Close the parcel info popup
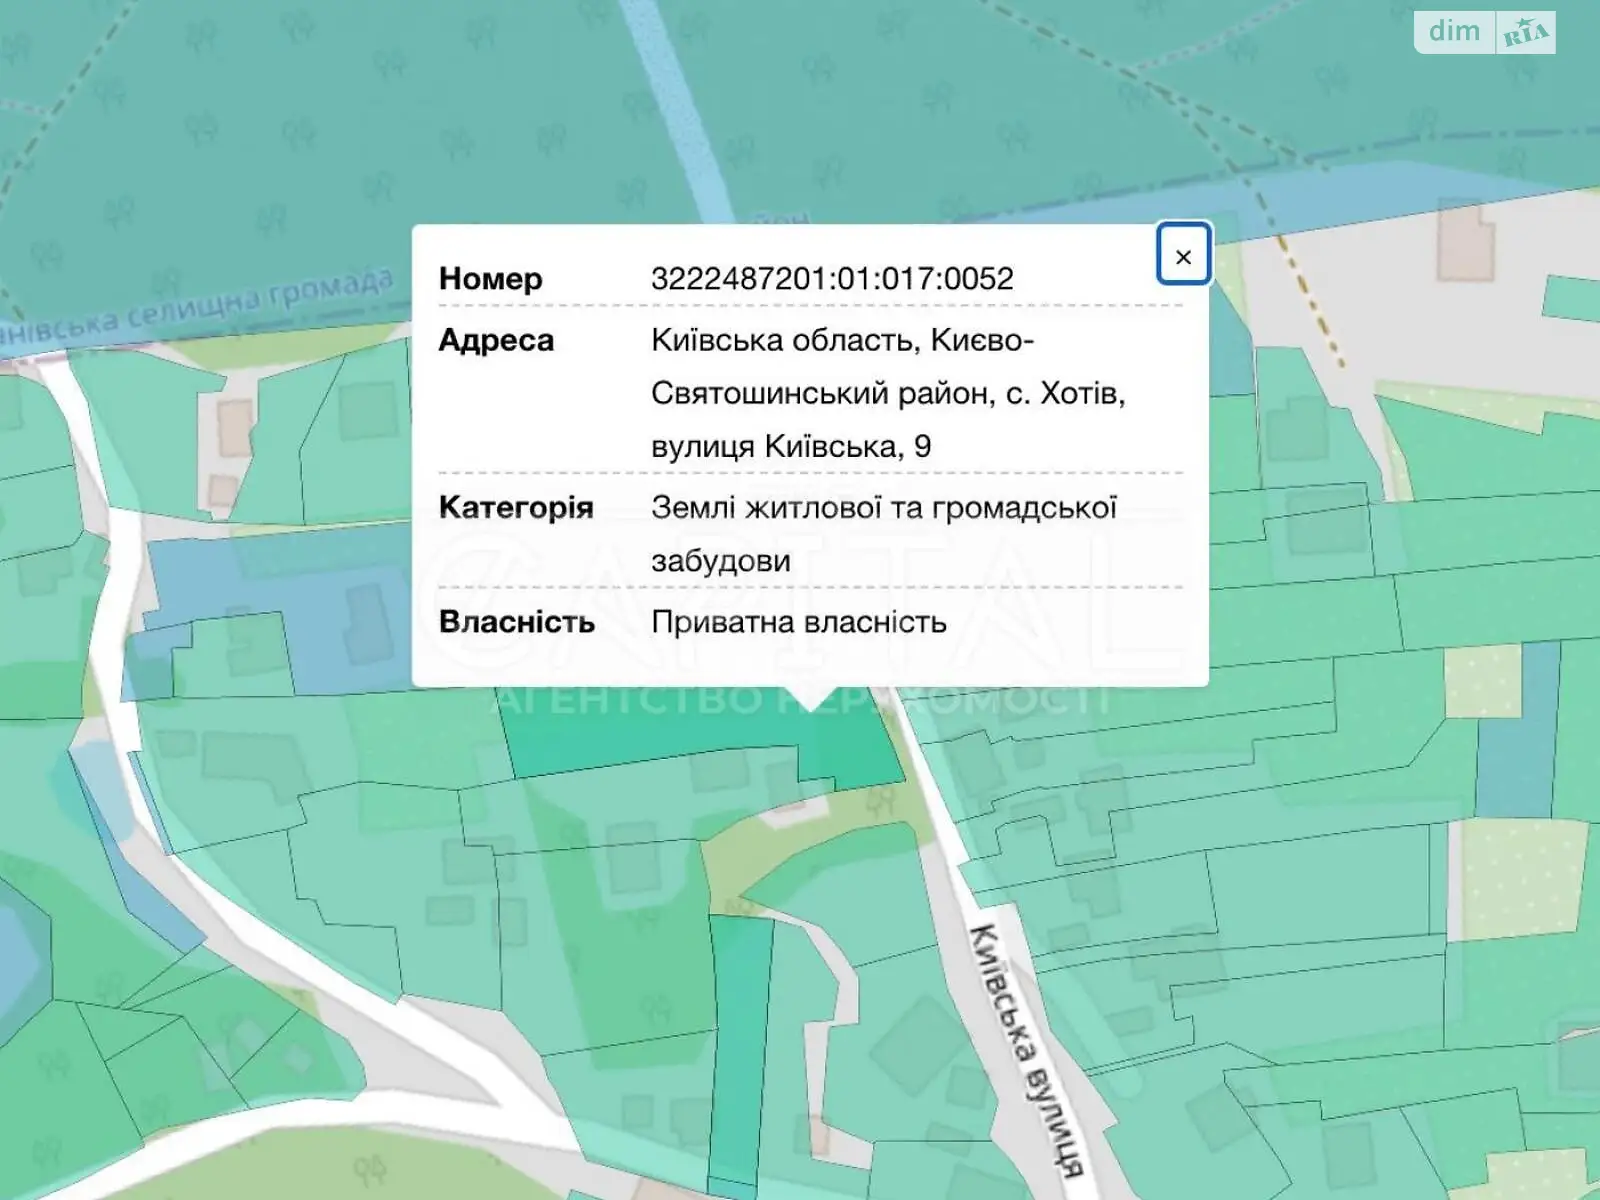 coord(1183,254)
